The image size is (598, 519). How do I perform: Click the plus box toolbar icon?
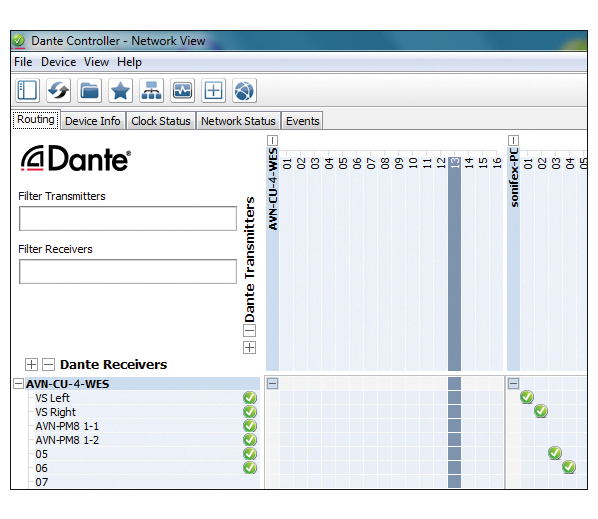pos(213,91)
